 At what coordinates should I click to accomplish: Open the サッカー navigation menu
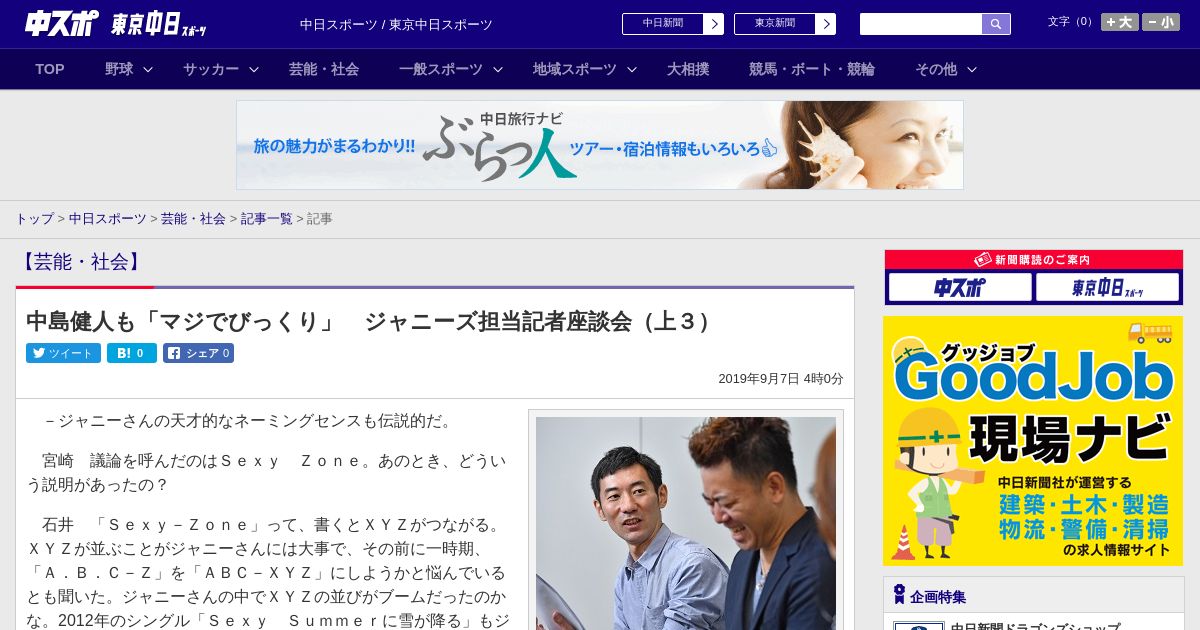[x=211, y=69]
